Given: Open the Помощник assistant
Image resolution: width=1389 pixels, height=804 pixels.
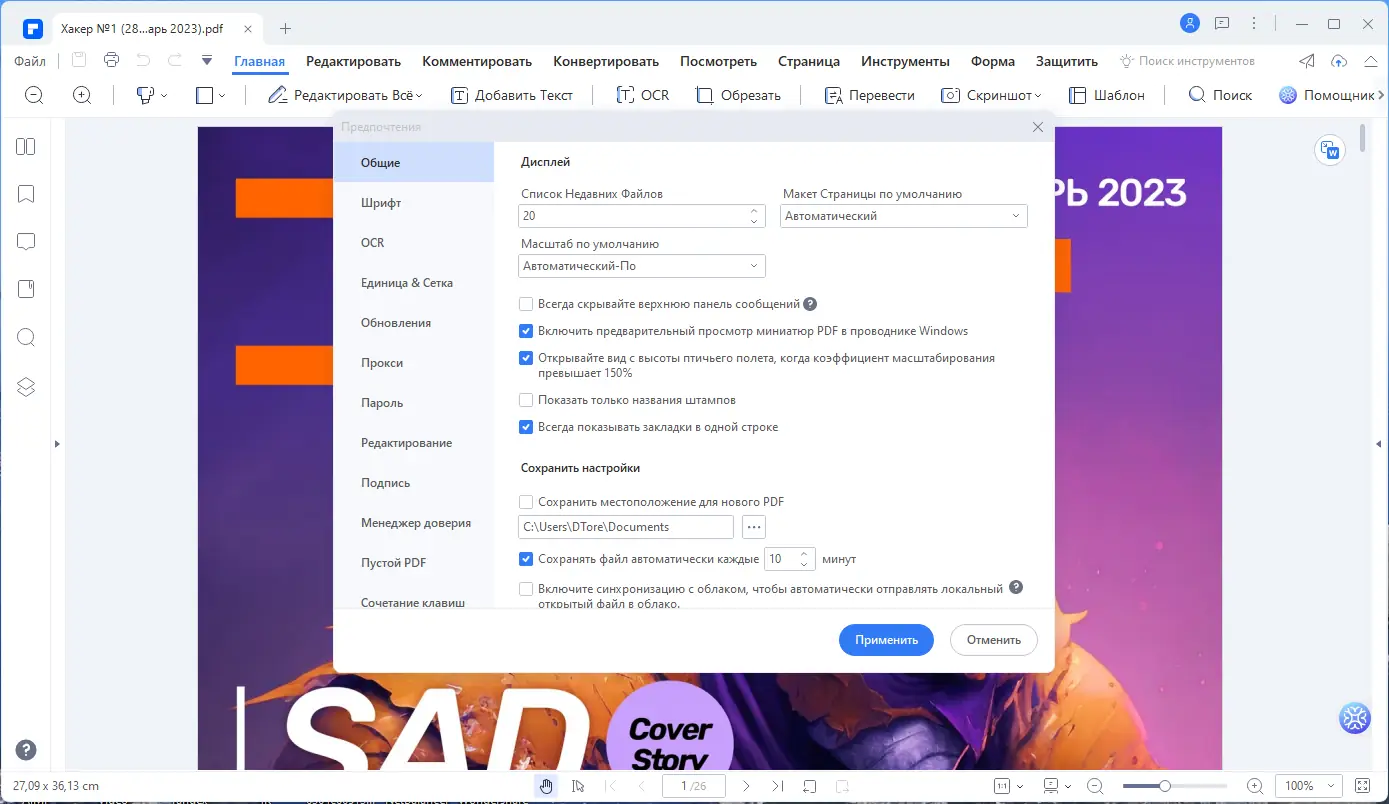Looking at the screenshot, I should pyautogui.click(x=1327, y=95).
